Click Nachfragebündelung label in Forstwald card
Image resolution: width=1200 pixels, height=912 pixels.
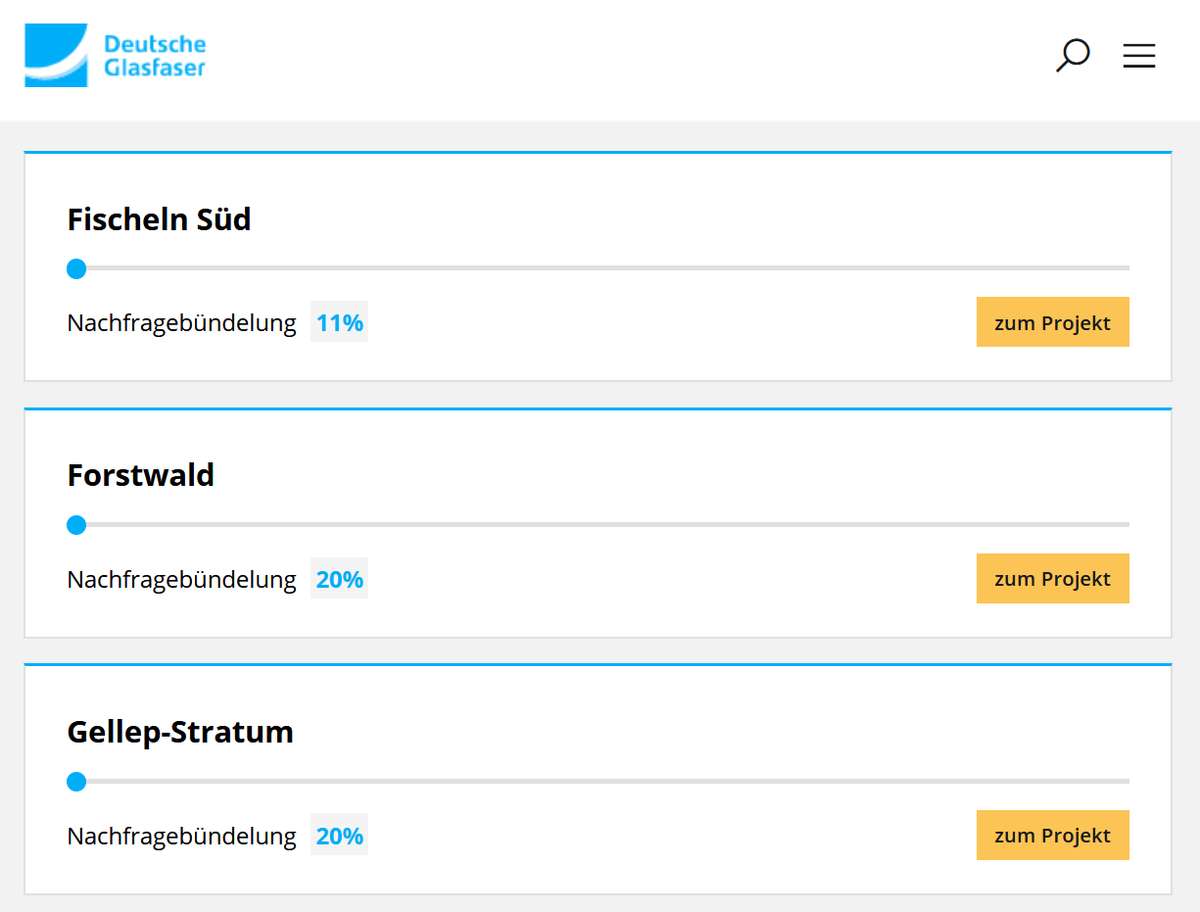pyautogui.click(x=182, y=579)
